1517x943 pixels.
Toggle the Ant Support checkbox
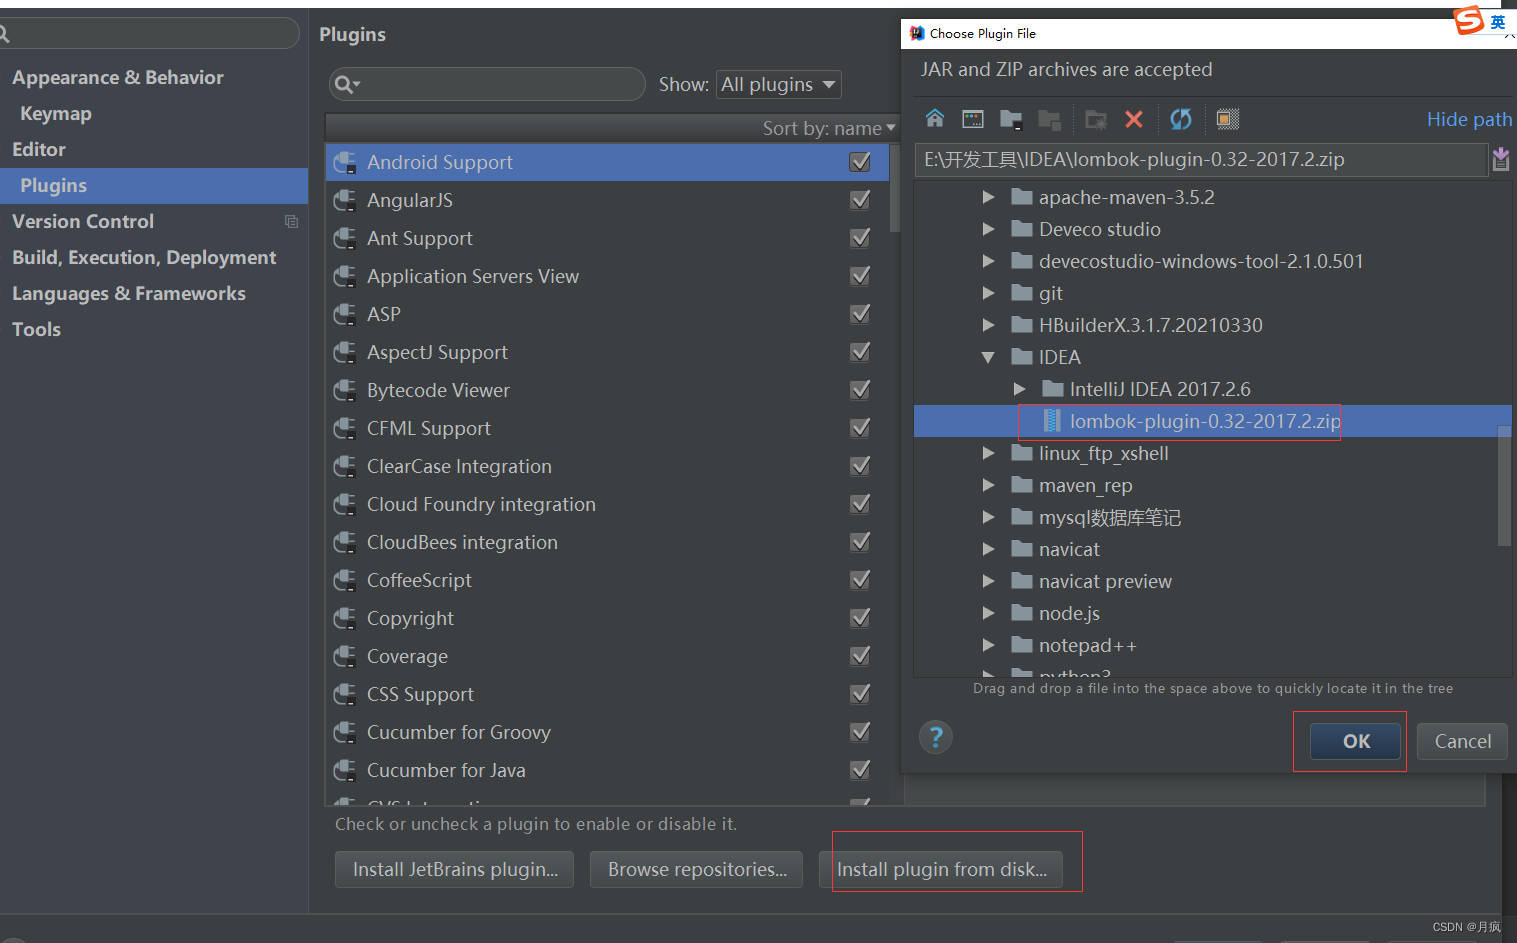(x=860, y=238)
